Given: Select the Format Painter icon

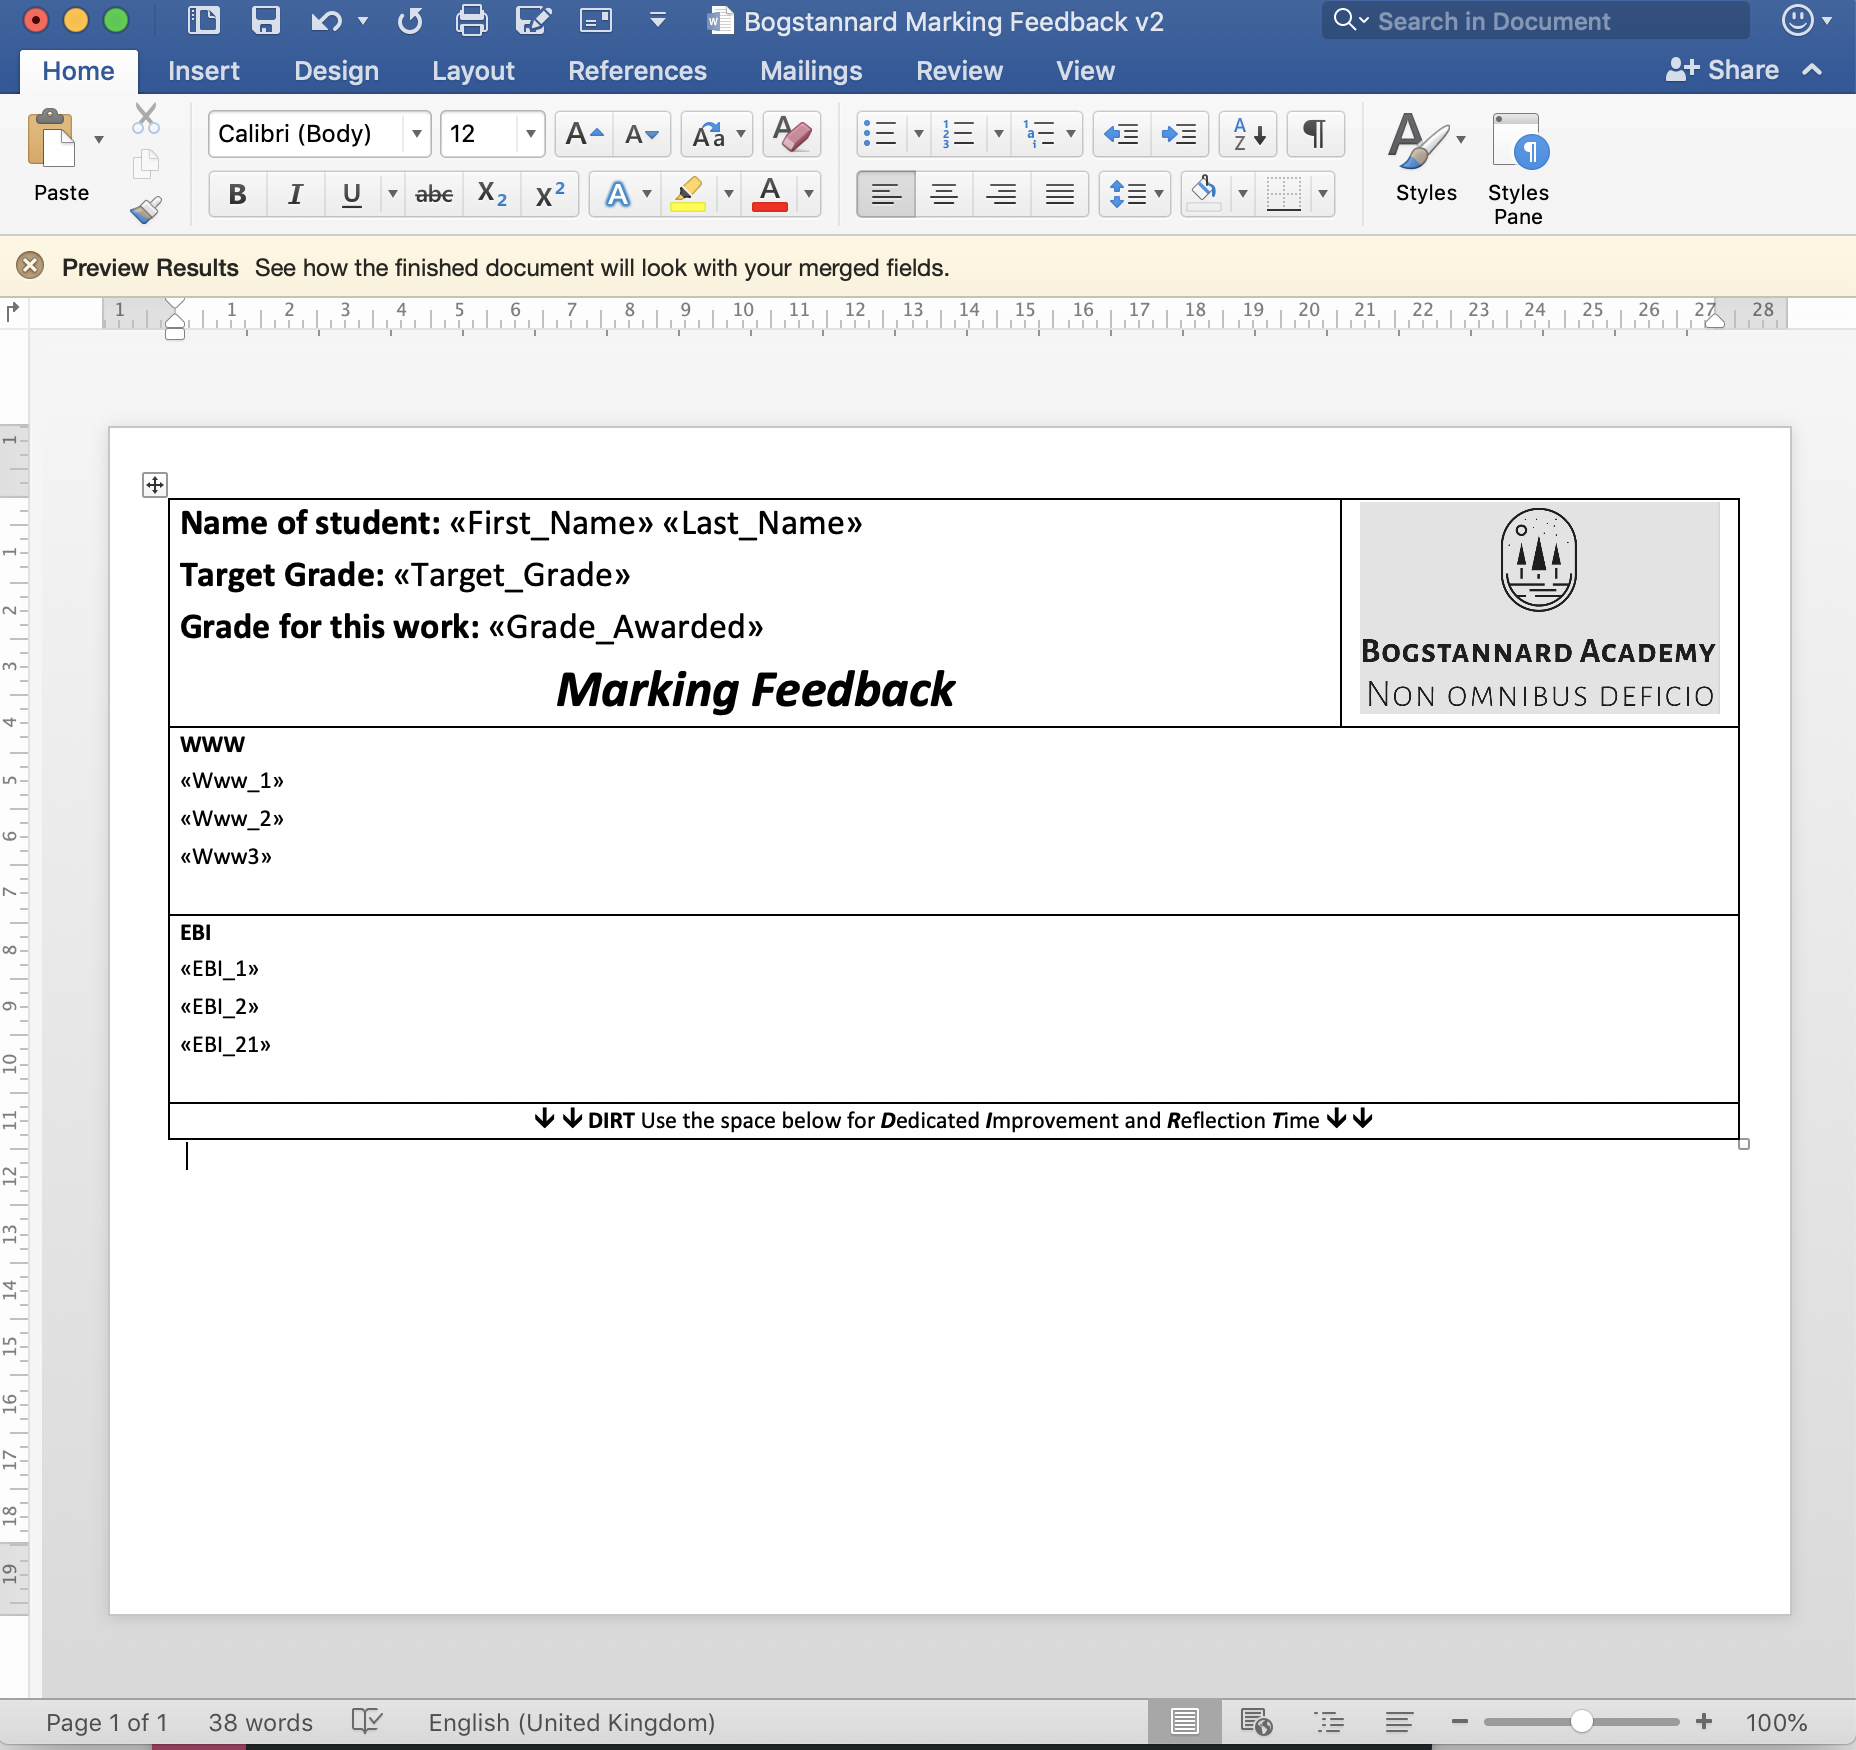Looking at the screenshot, I should [146, 210].
